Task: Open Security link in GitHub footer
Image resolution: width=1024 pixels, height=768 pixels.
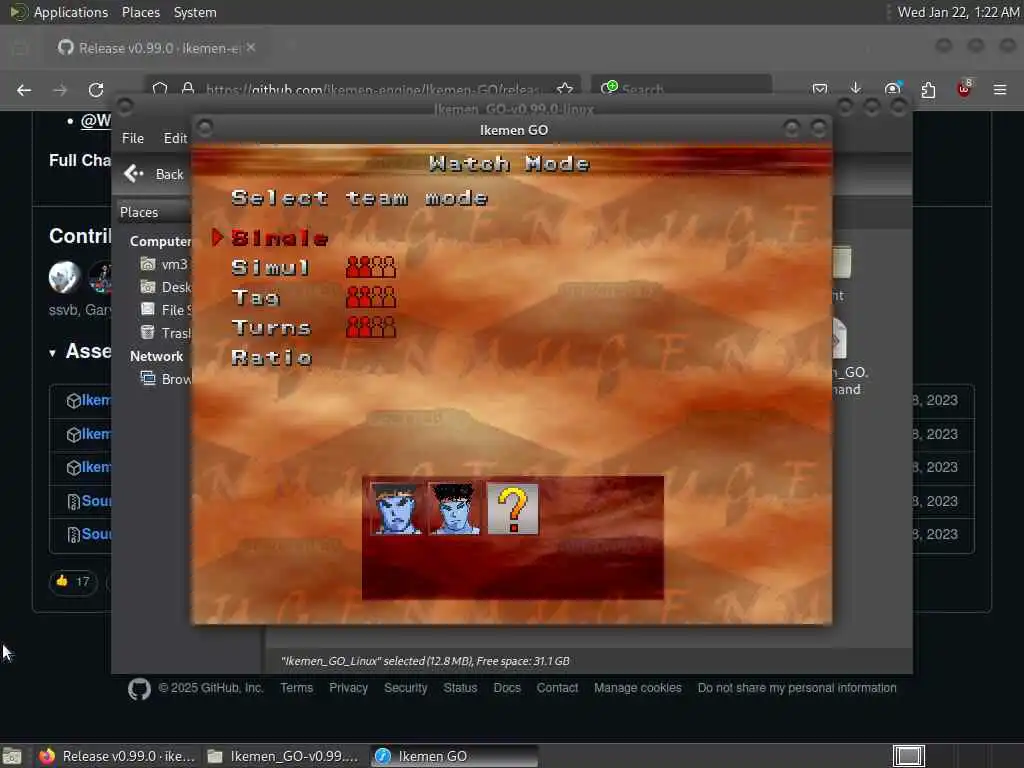Action: click(x=406, y=688)
